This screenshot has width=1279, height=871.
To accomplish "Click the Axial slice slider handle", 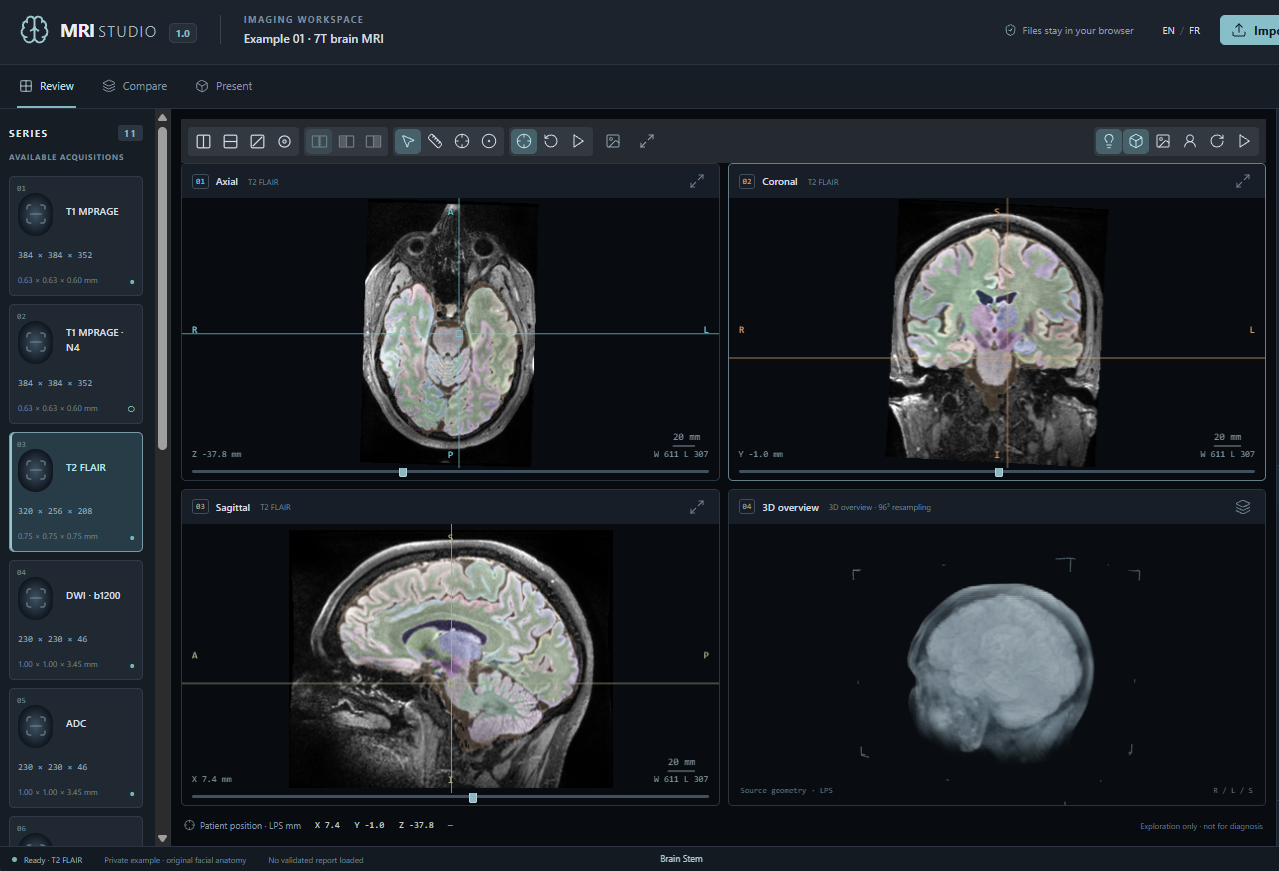I will coord(403,472).
